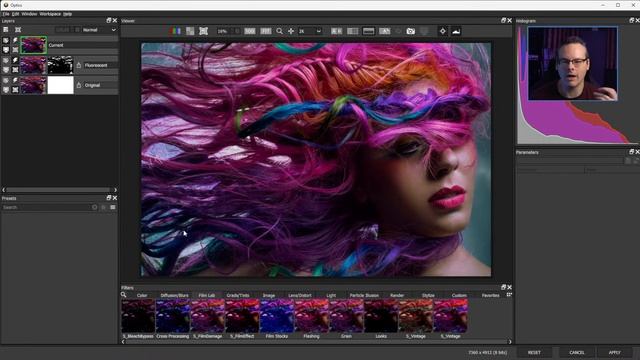Click the RGB channels icon in Viewer toolbar
The height and width of the screenshot is (360, 640).
(x=175, y=31)
